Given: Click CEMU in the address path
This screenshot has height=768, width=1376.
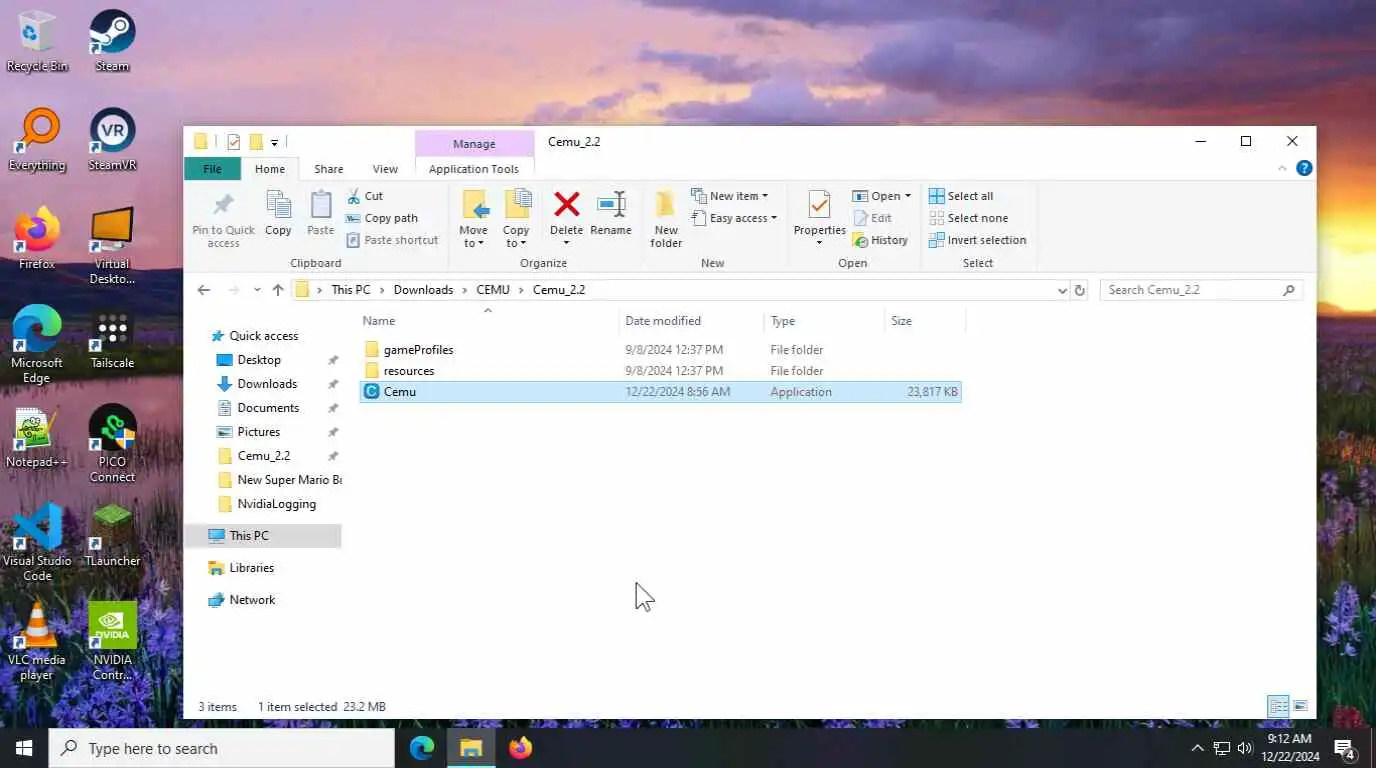Looking at the screenshot, I should 493,290.
